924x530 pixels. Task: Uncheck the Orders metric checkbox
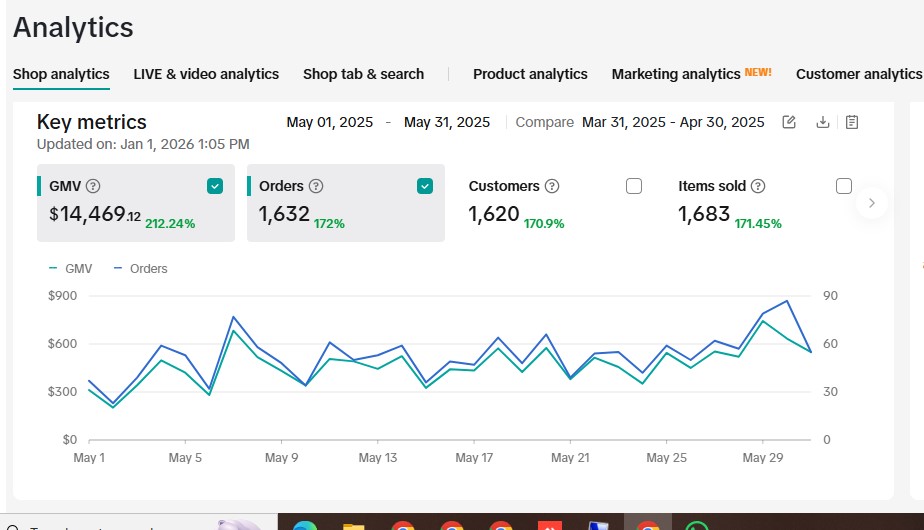(x=425, y=186)
